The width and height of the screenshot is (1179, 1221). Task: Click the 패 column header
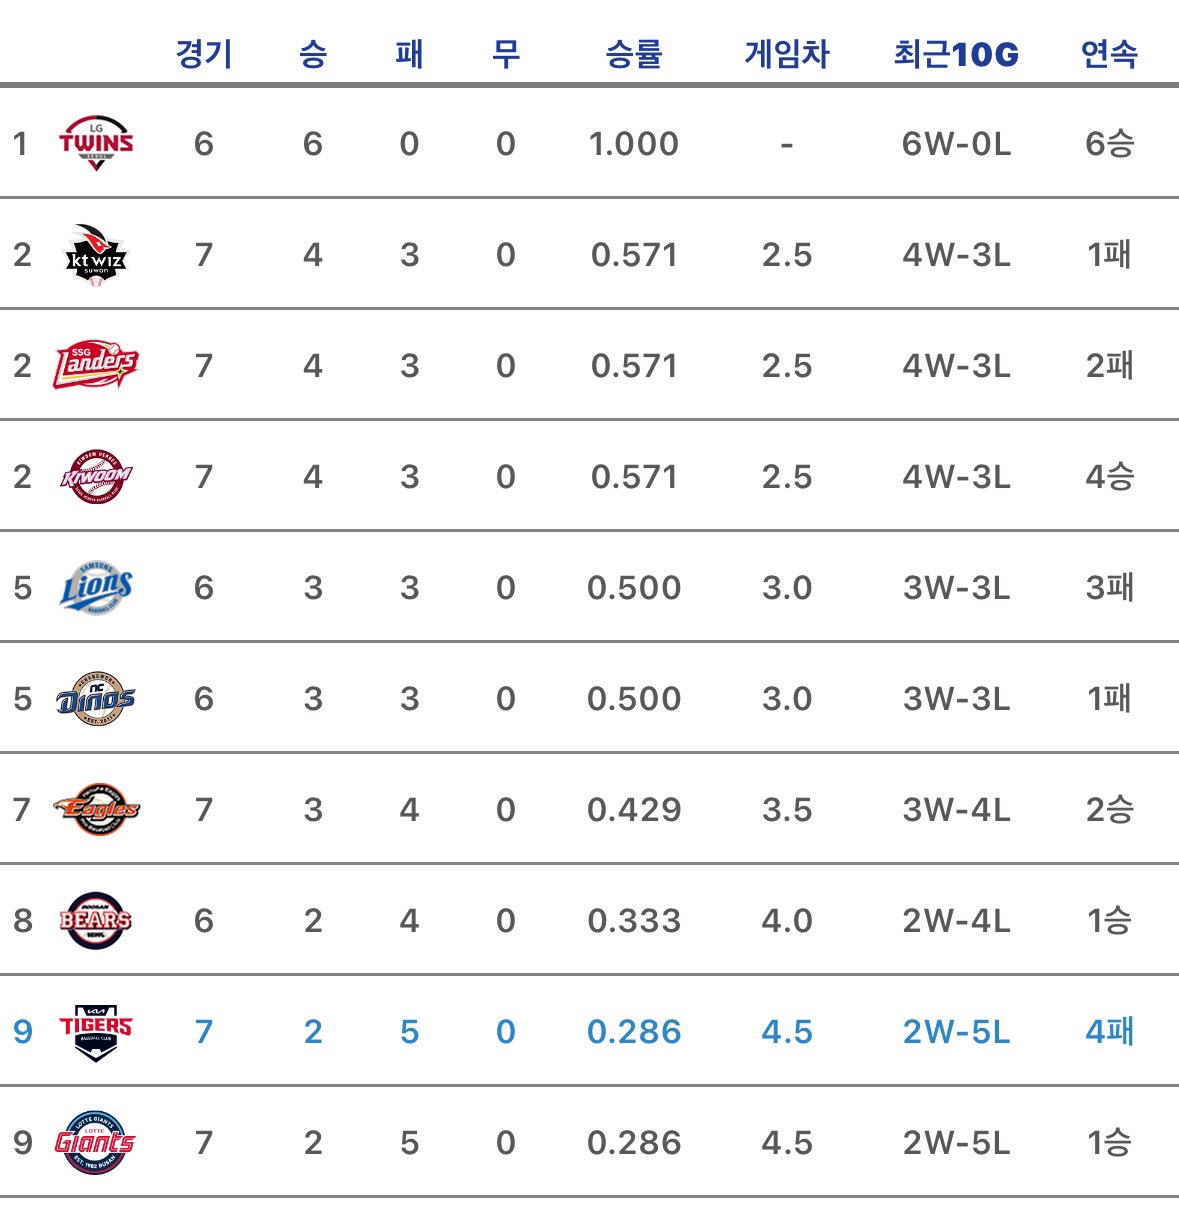tap(409, 53)
